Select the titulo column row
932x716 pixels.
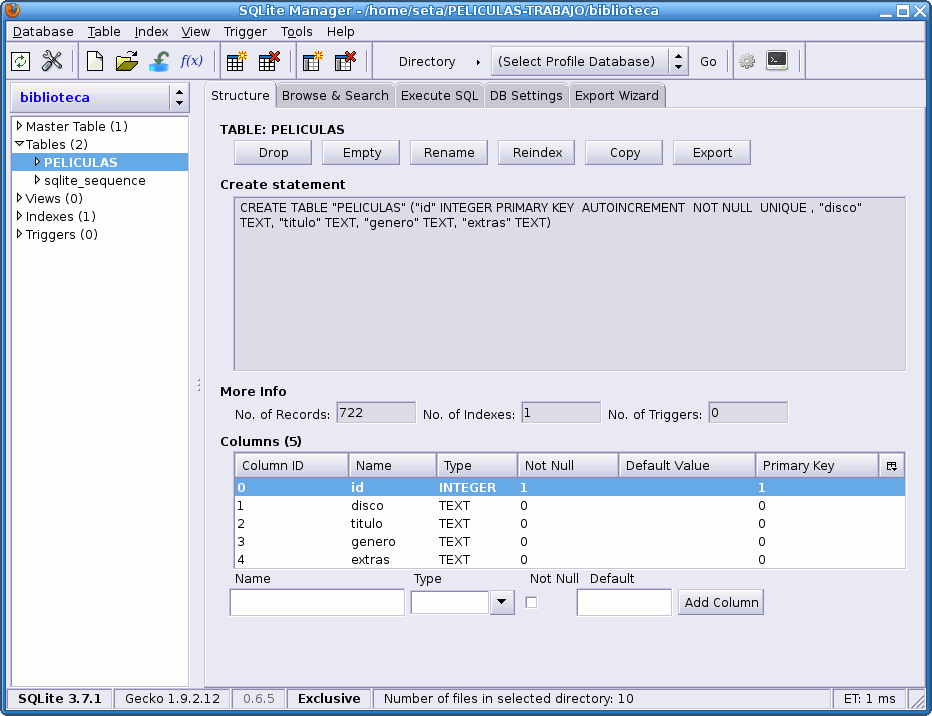[569, 523]
